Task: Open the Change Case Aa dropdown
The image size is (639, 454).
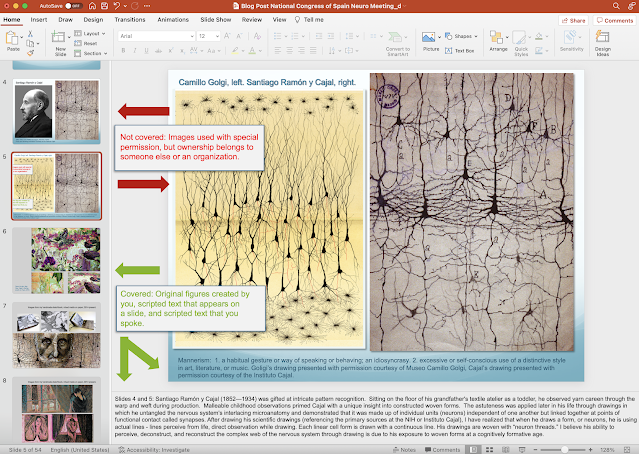Action: click(x=214, y=51)
